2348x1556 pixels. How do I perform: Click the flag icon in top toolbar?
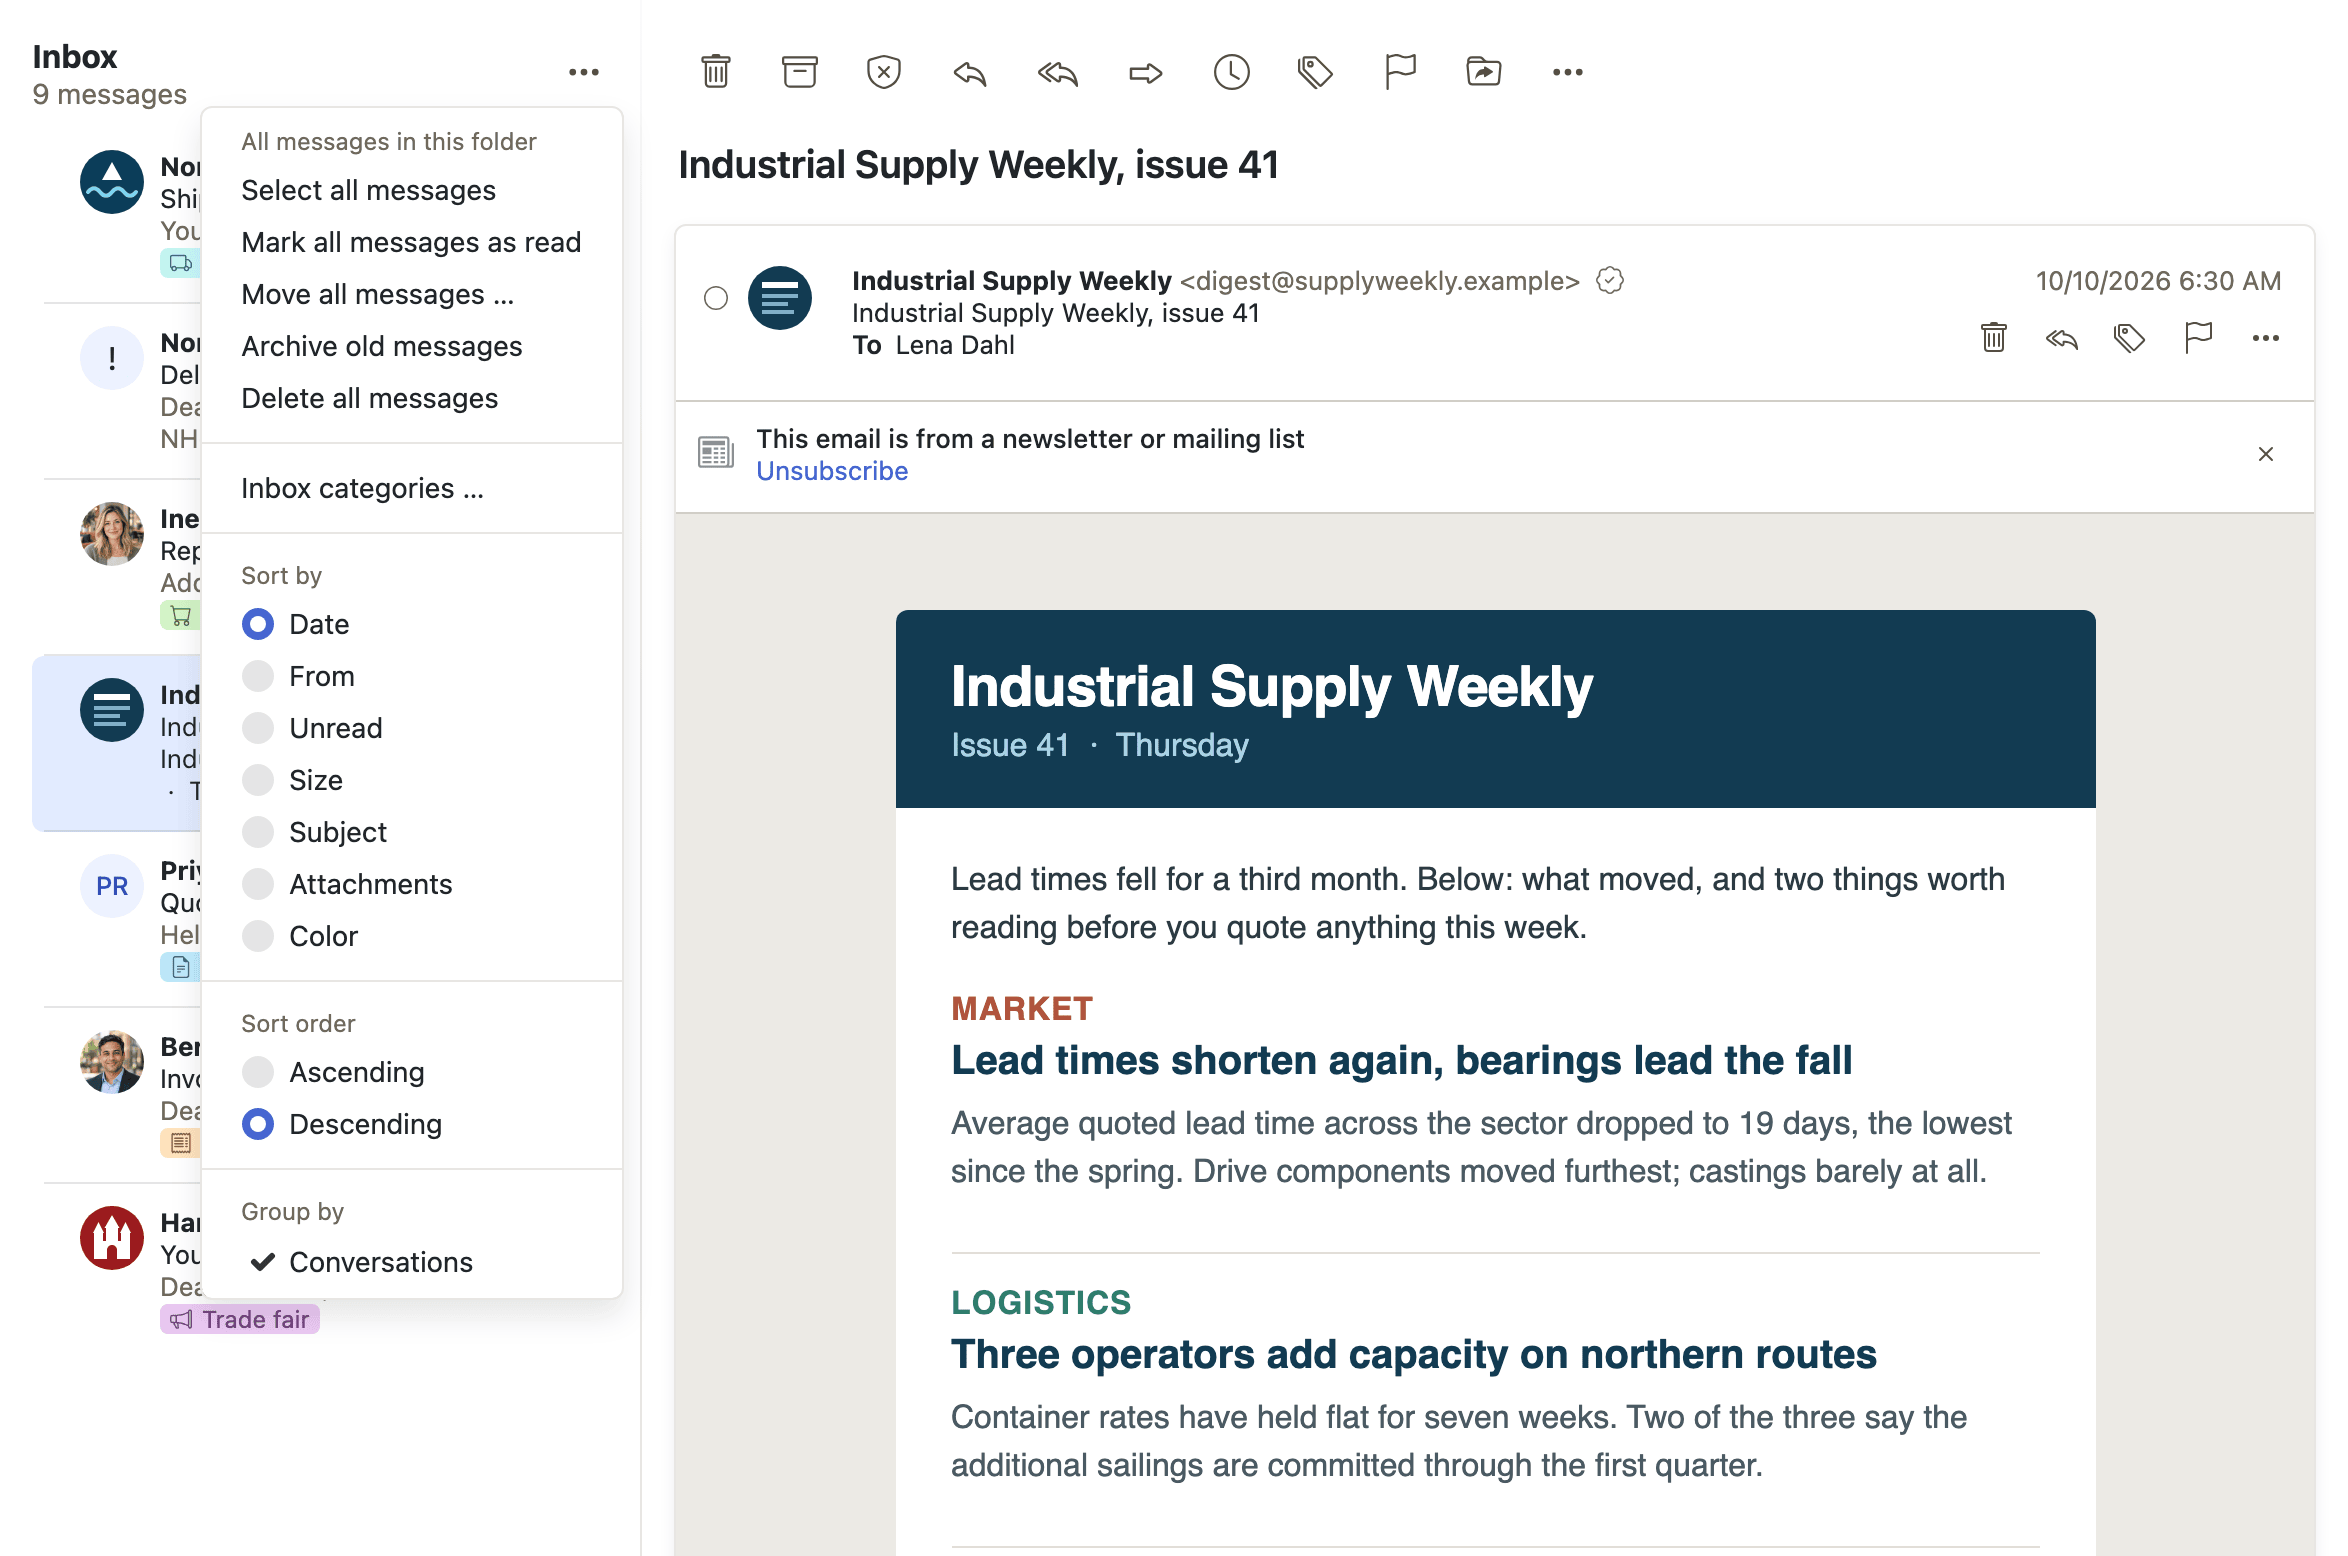[x=1400, y=72]
